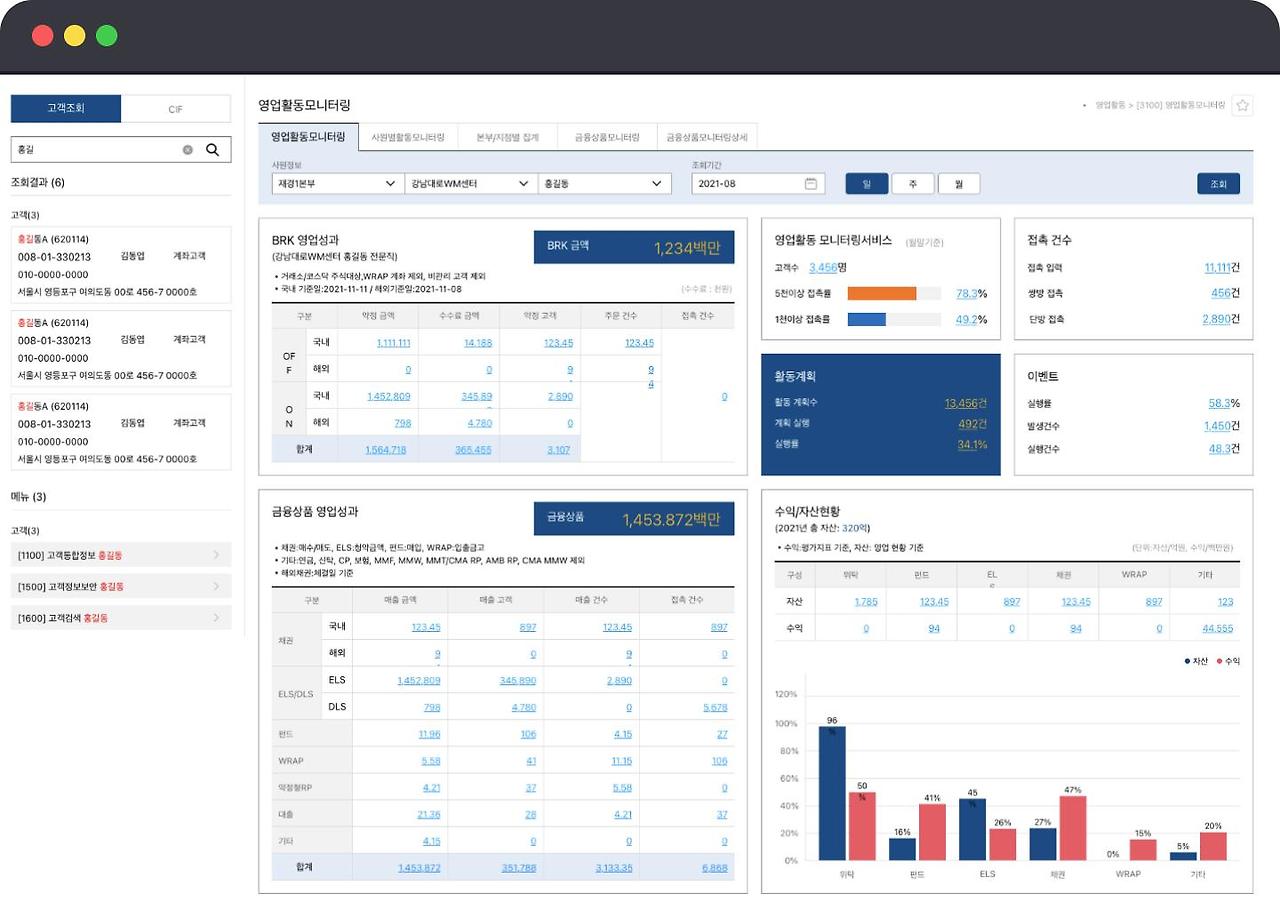Click the 11.96 펀드 매출 금액
Image resolution: width=1280 pixels, height=910 pixels.
(429, 734)
